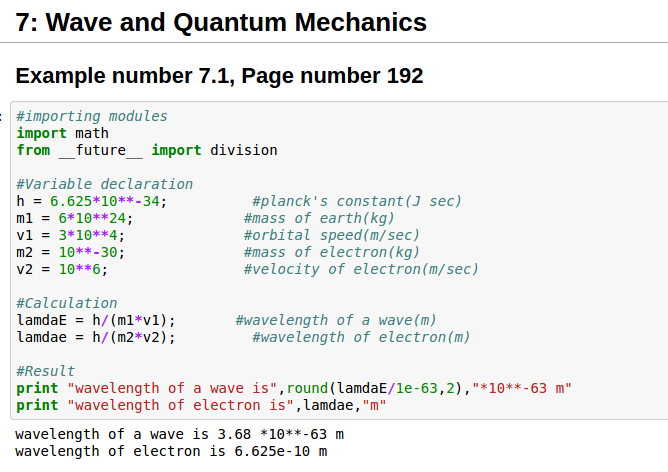Click the "#velocity of electron(m/sec)" comment
Screen dimensions: 668x472
click(361, 269)
